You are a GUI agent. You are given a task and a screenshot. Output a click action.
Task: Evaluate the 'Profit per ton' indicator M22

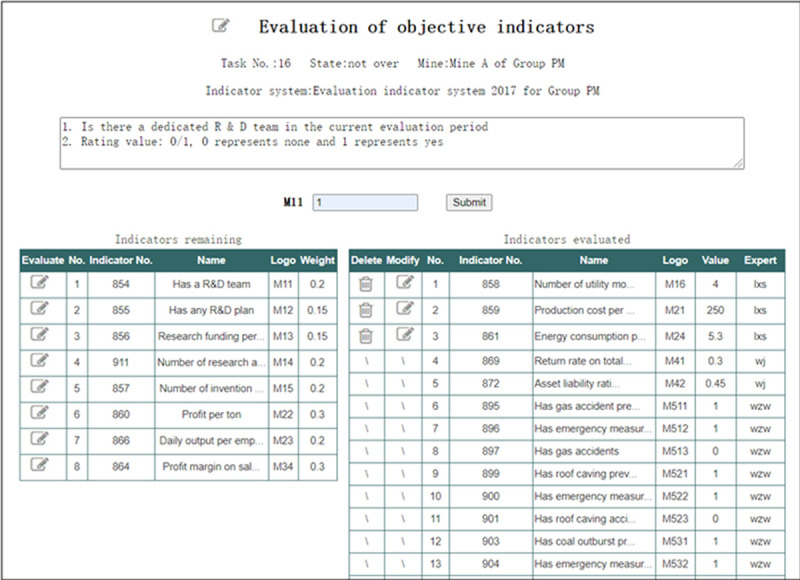pyautogui.click(x=41, y=413)
